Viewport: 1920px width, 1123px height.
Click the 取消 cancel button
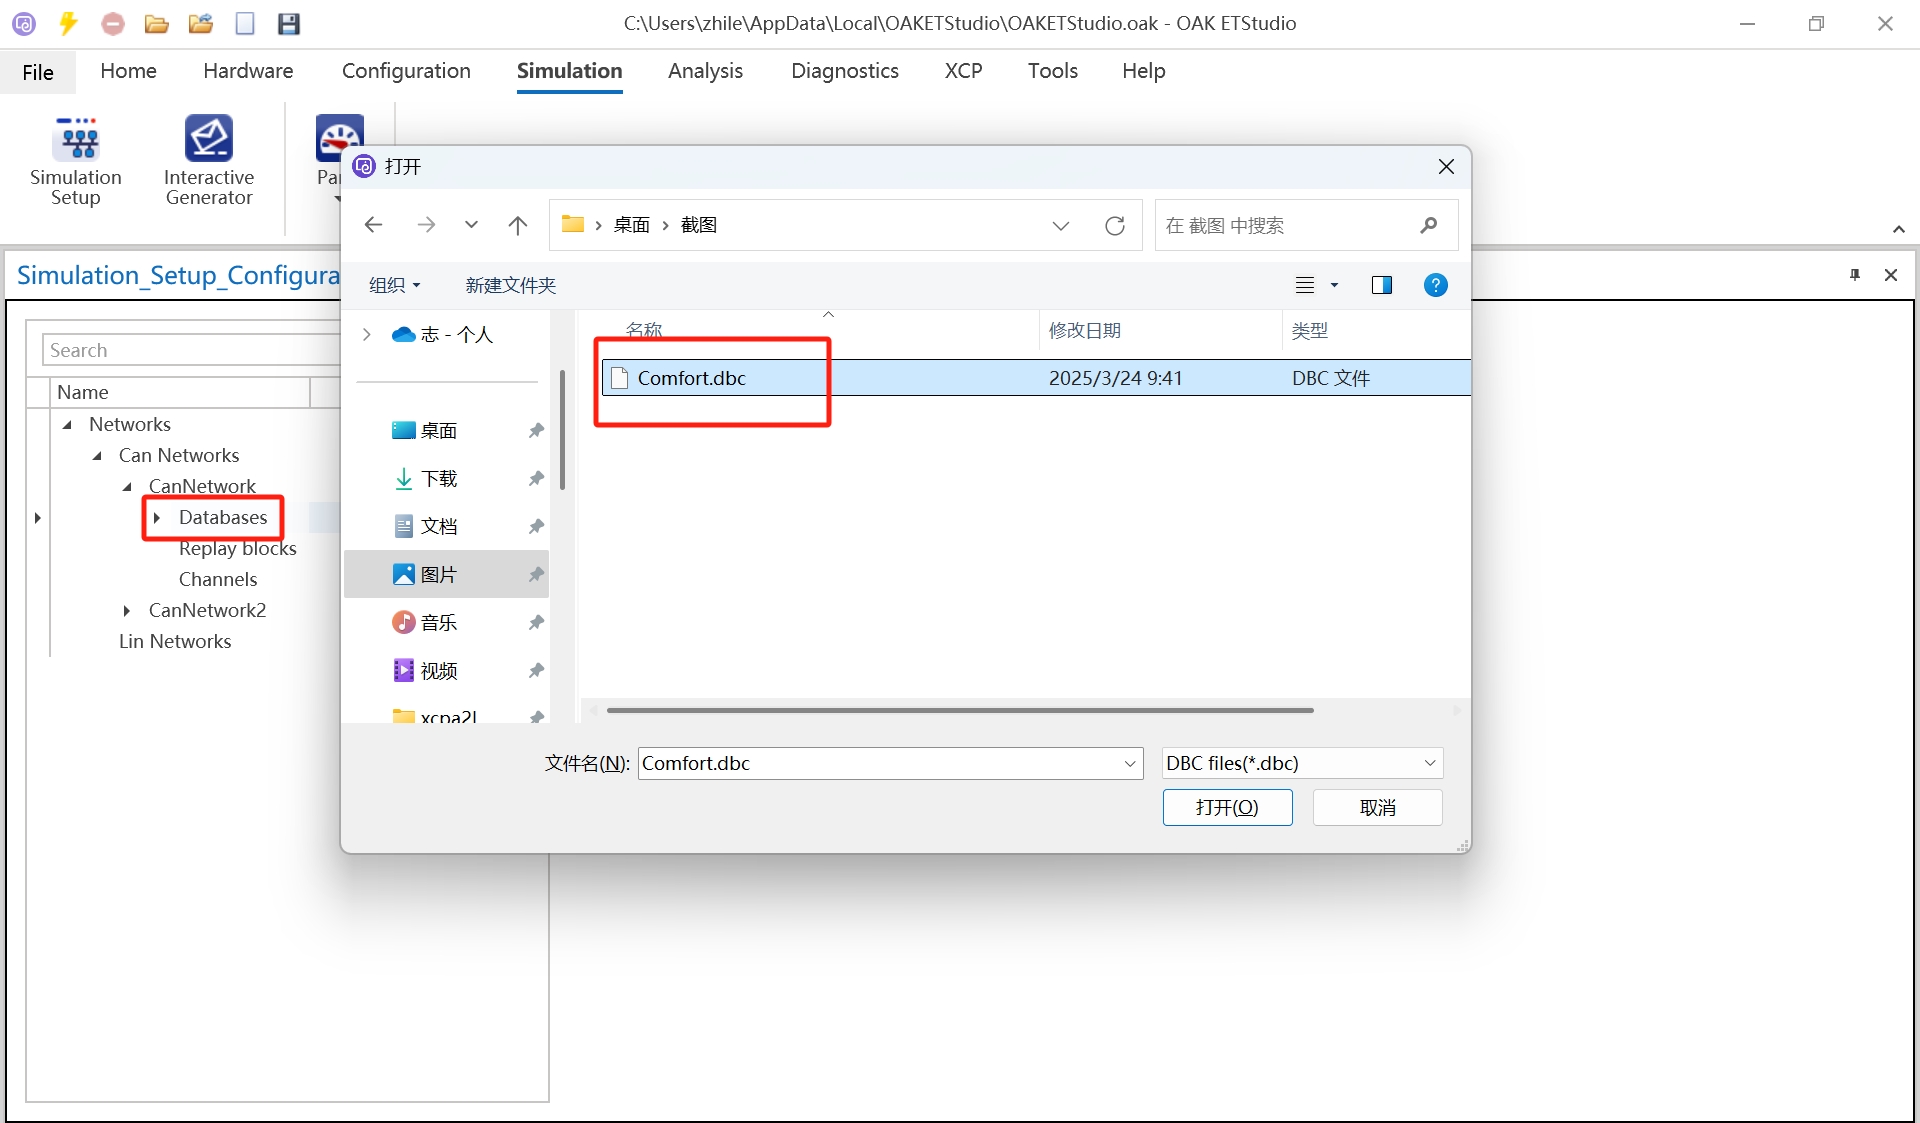(1377, 807)
